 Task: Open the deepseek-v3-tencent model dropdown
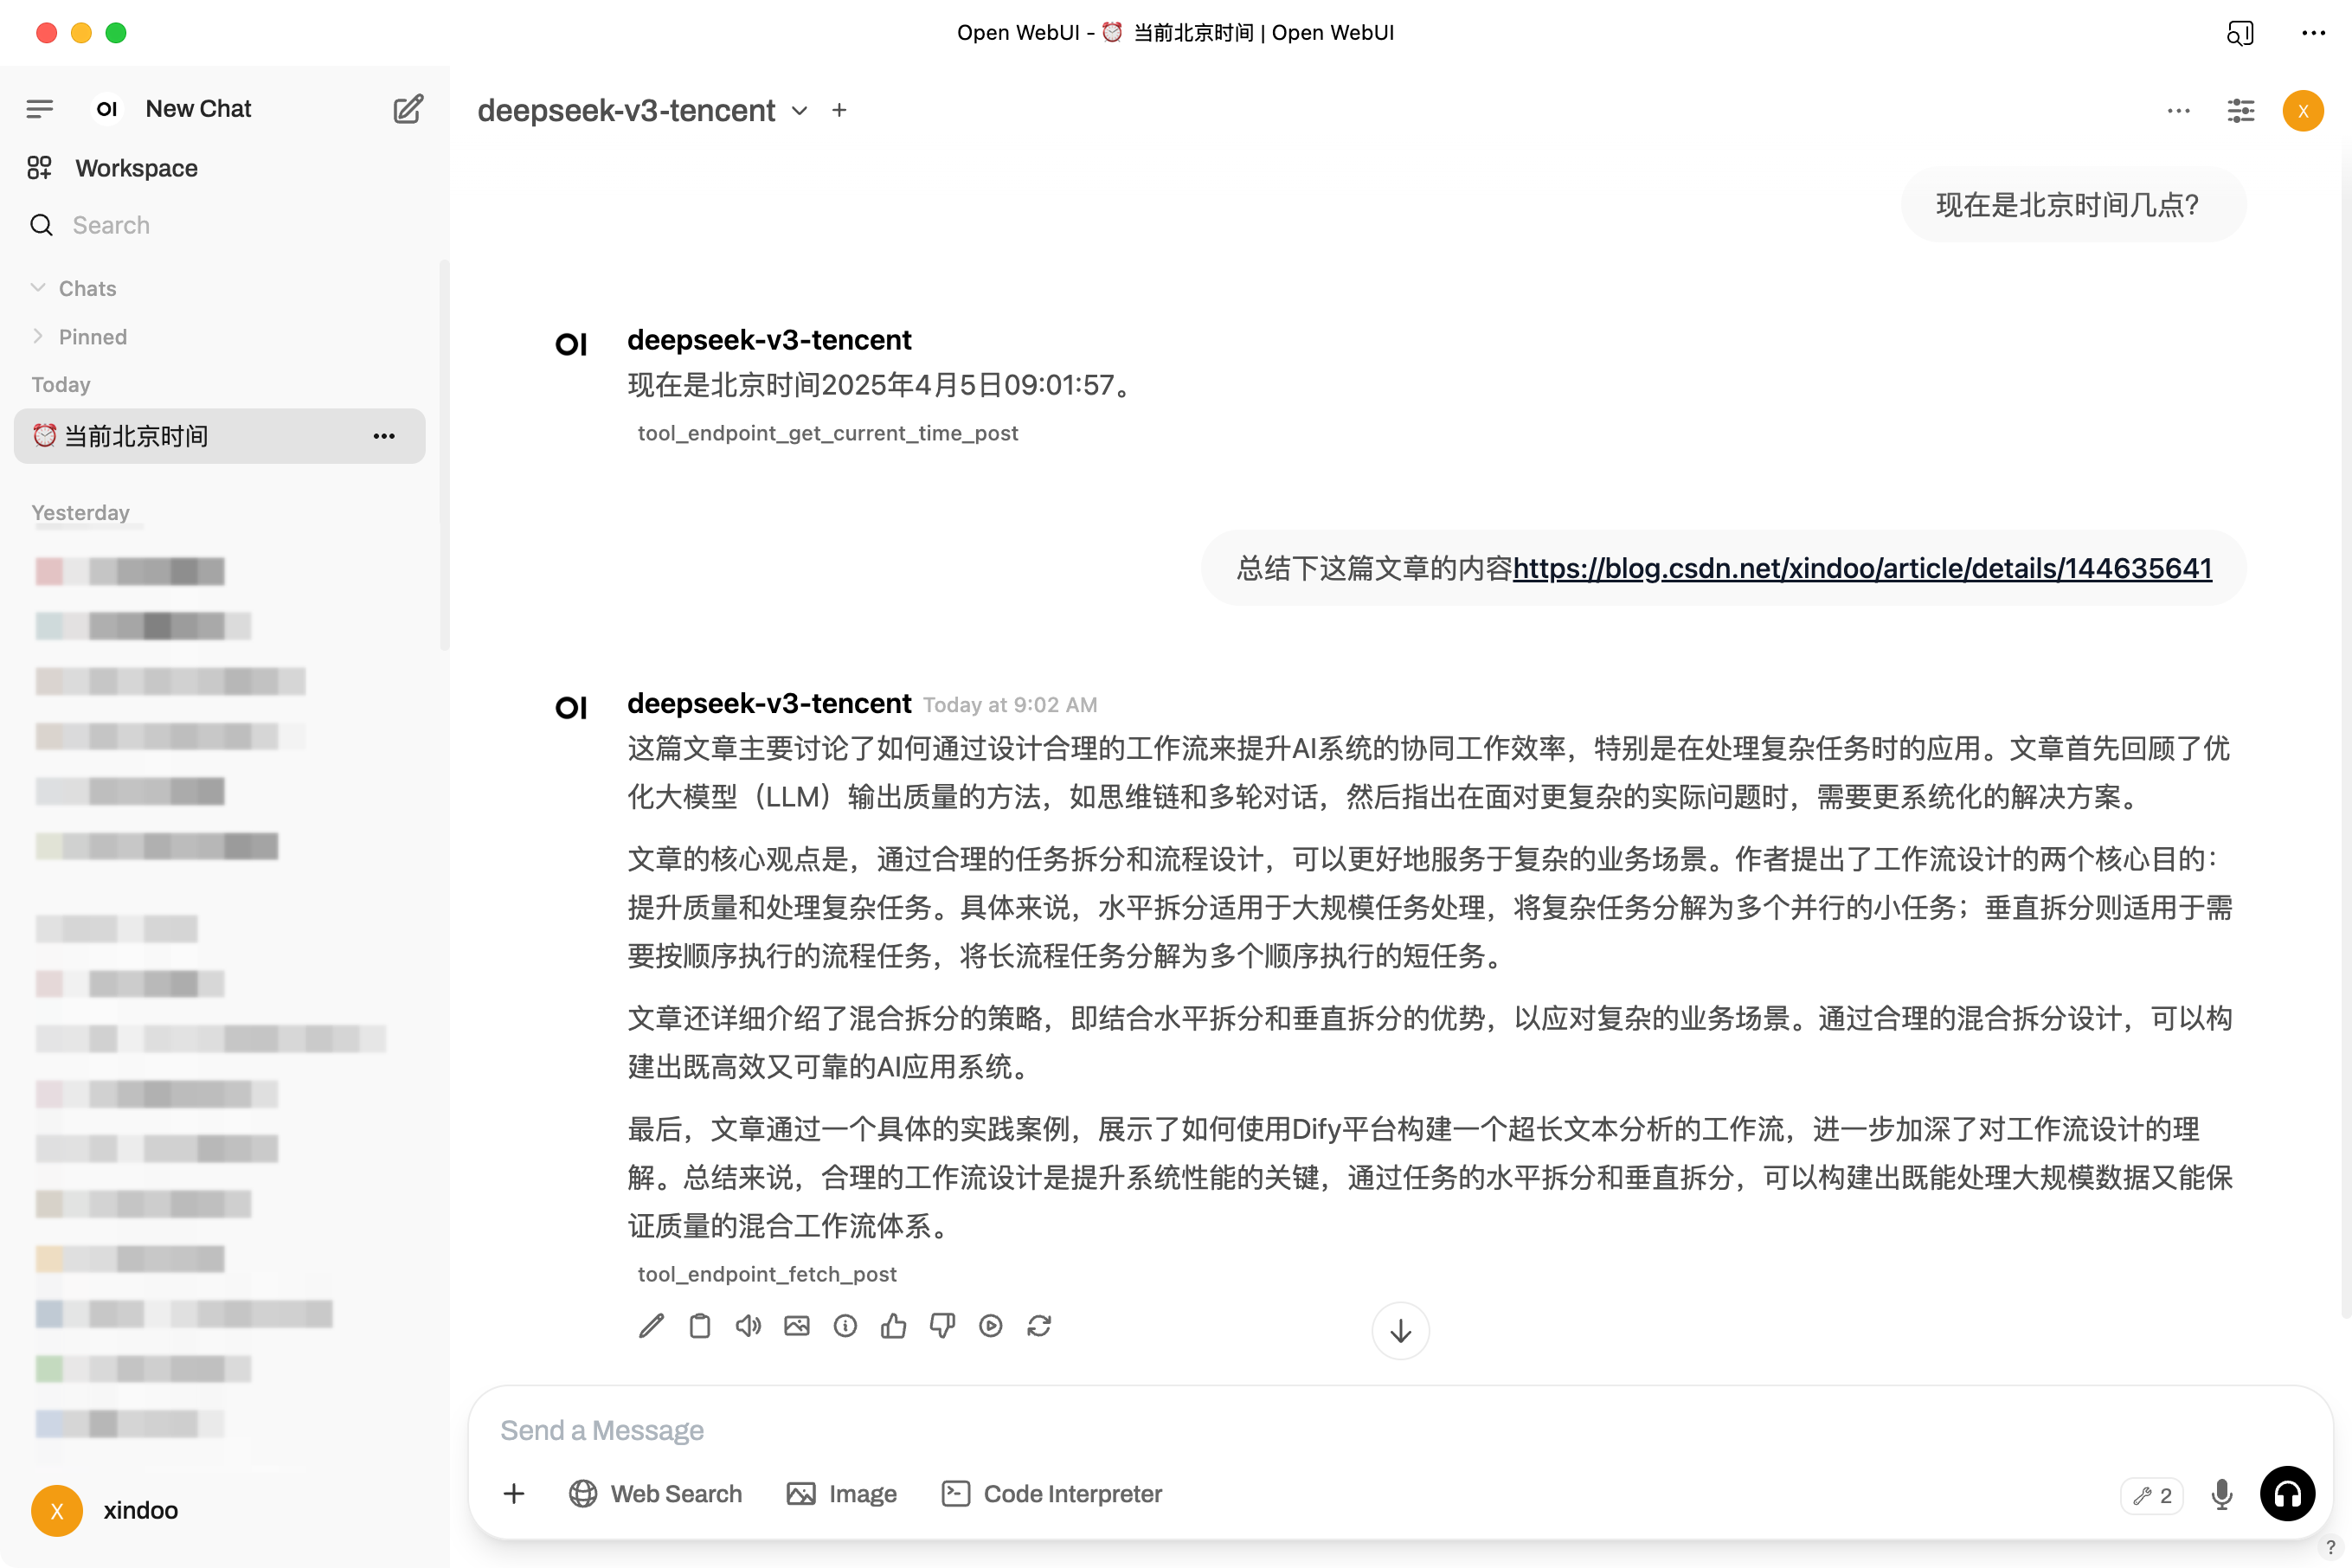point(799,111)
